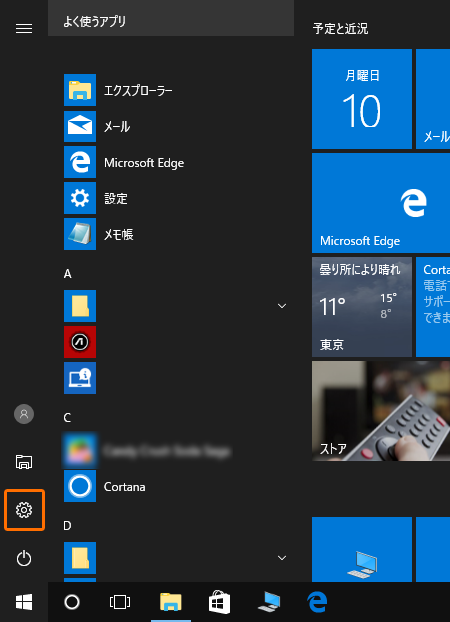Open the computer icon on the taskbar

[x=269, y=602]
